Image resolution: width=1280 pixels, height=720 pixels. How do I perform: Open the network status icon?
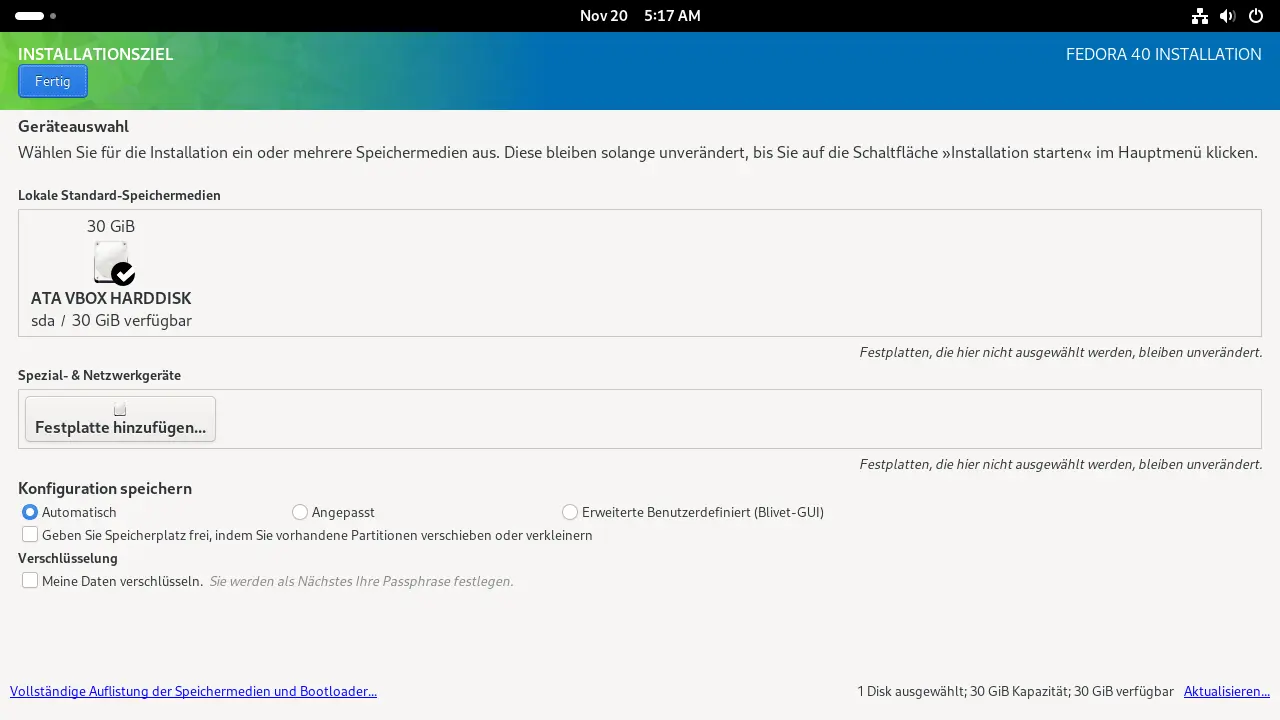tap(1200, 16)
